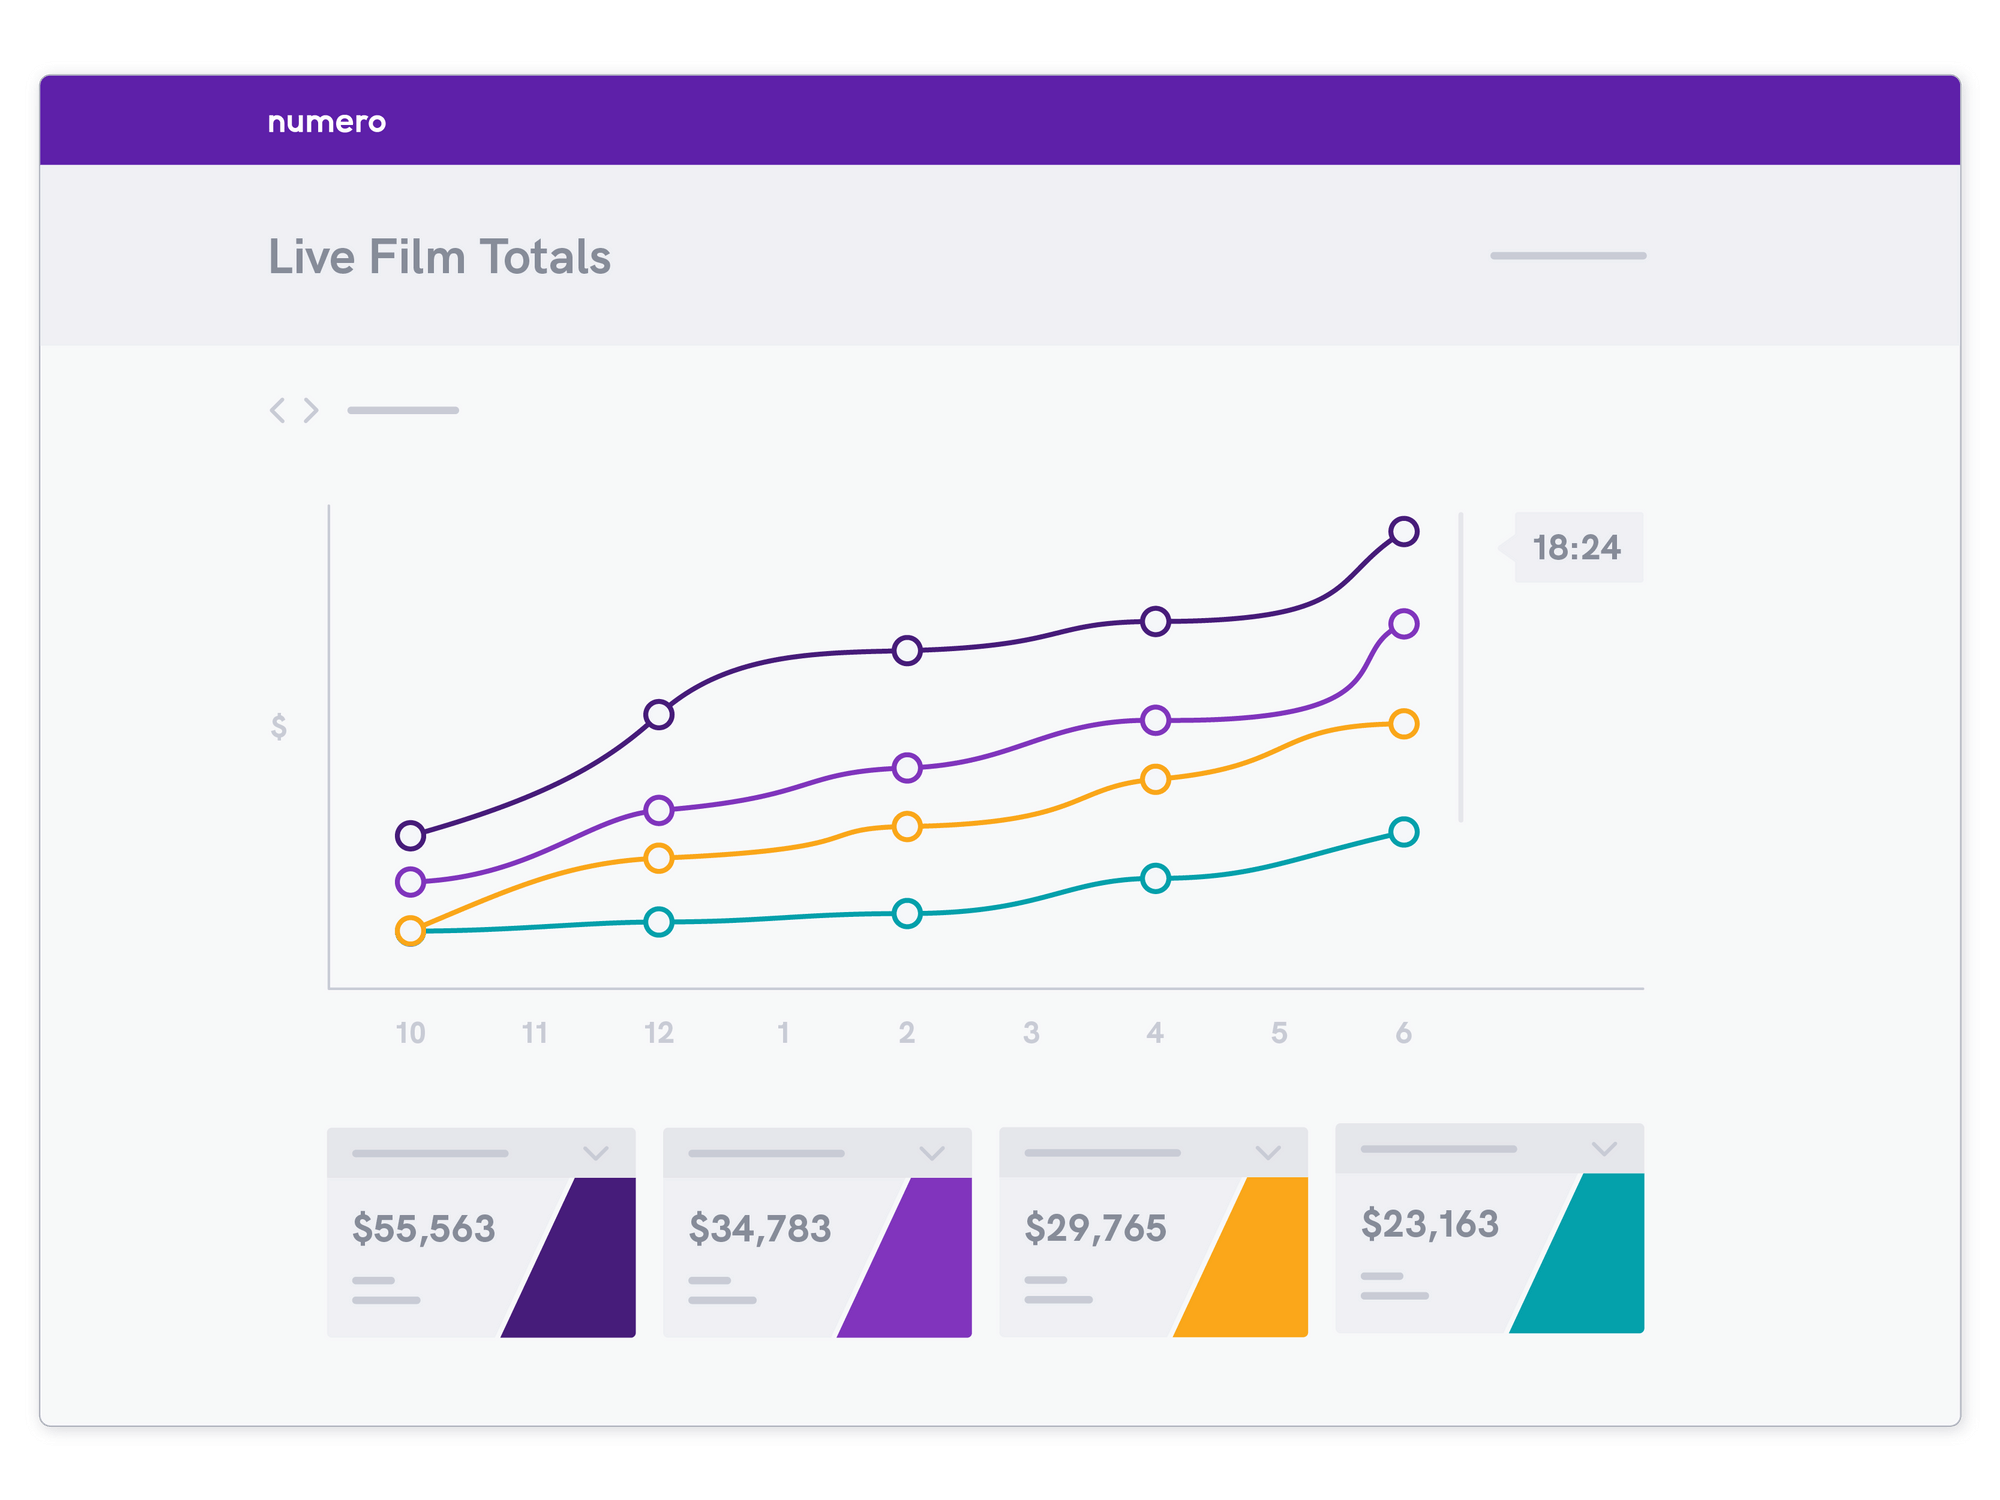Click orange data point at hour 4
The image size is (2000, 1500).
tap(1156, 780)
